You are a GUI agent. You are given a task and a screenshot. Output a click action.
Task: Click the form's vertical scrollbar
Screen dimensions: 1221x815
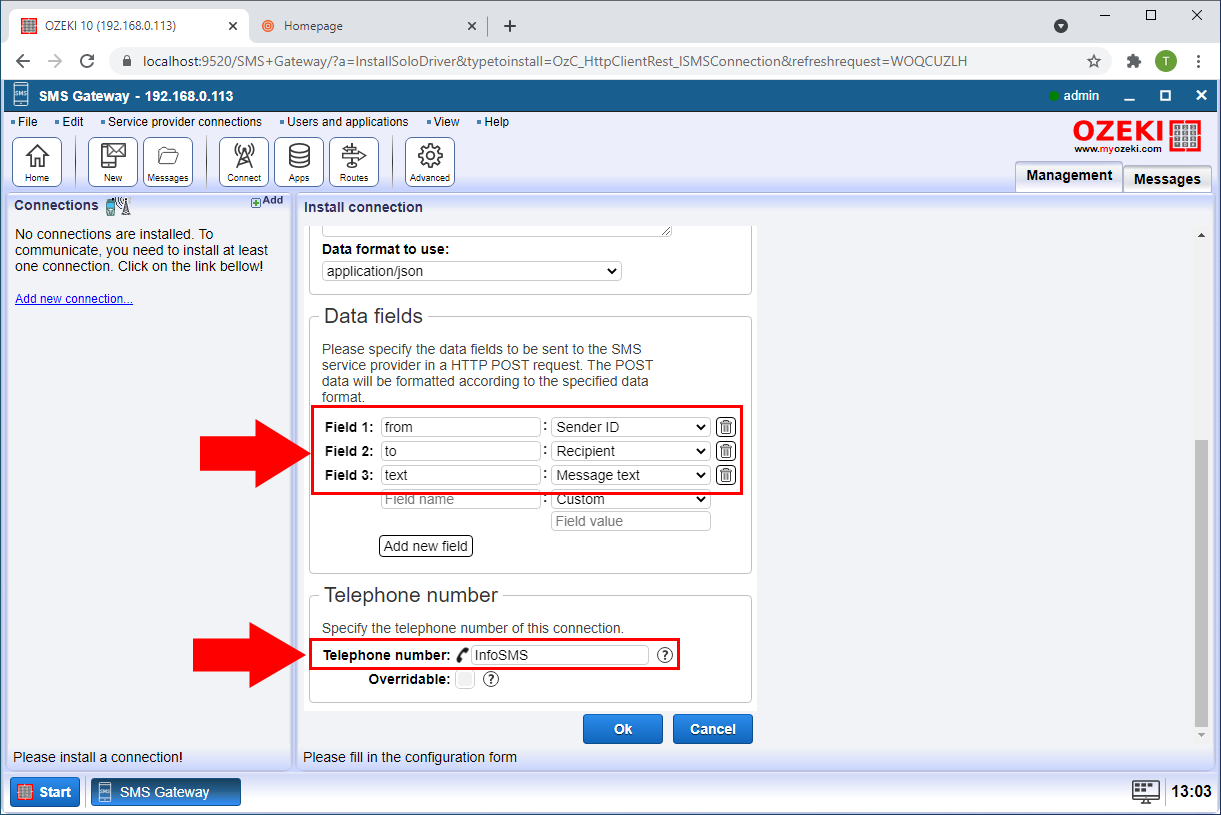[1201, 580]
